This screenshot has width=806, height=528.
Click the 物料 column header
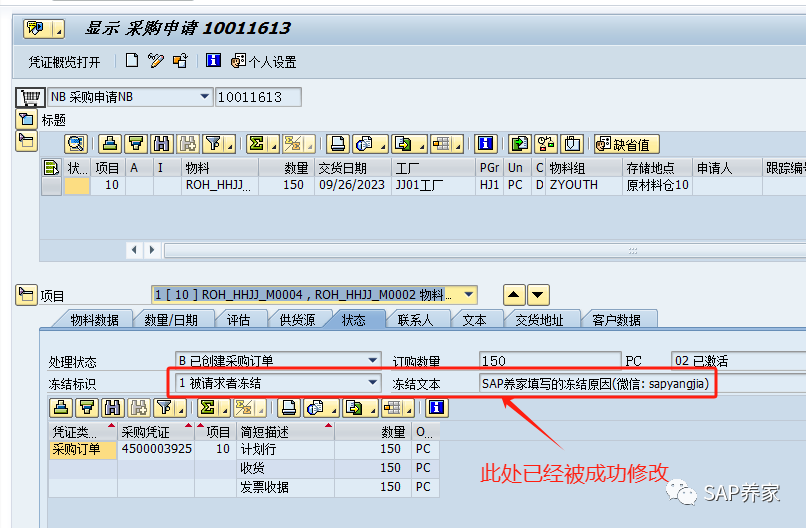coord(219,168)
